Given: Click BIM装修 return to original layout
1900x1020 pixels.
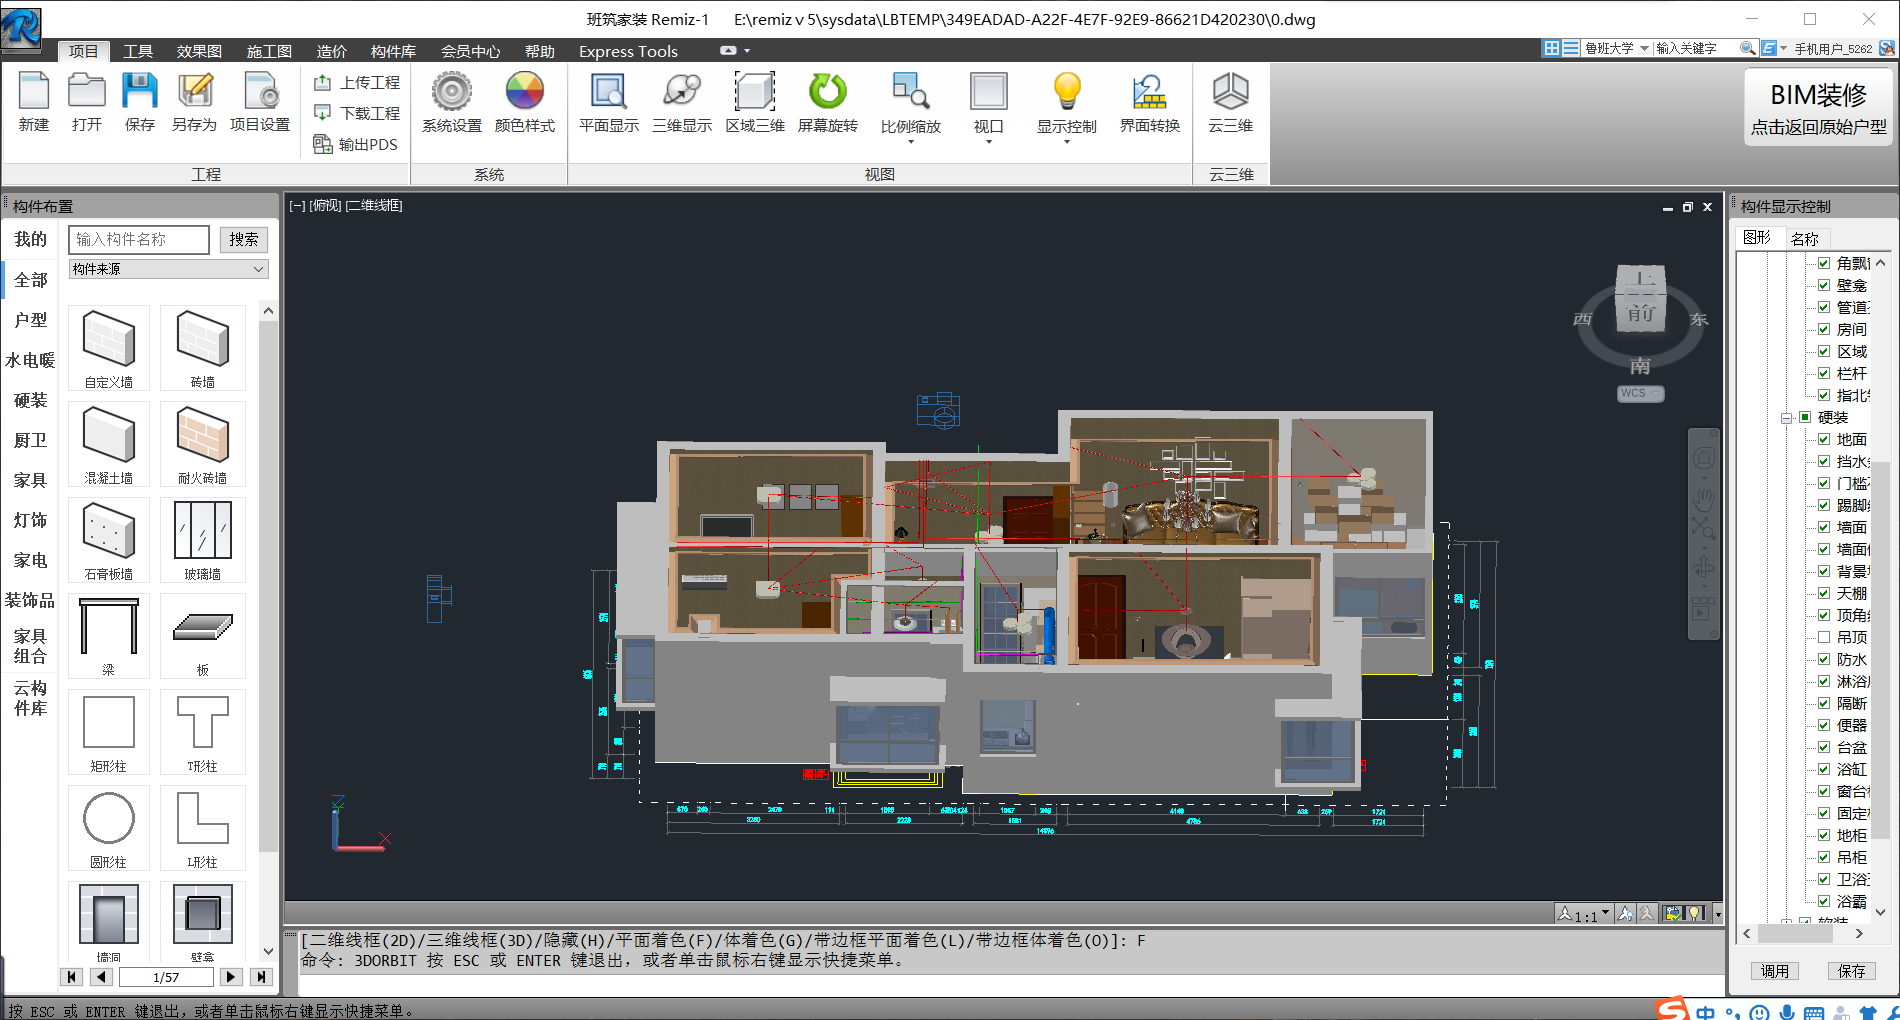Looking at the screenshot, I should (1819, 108).
